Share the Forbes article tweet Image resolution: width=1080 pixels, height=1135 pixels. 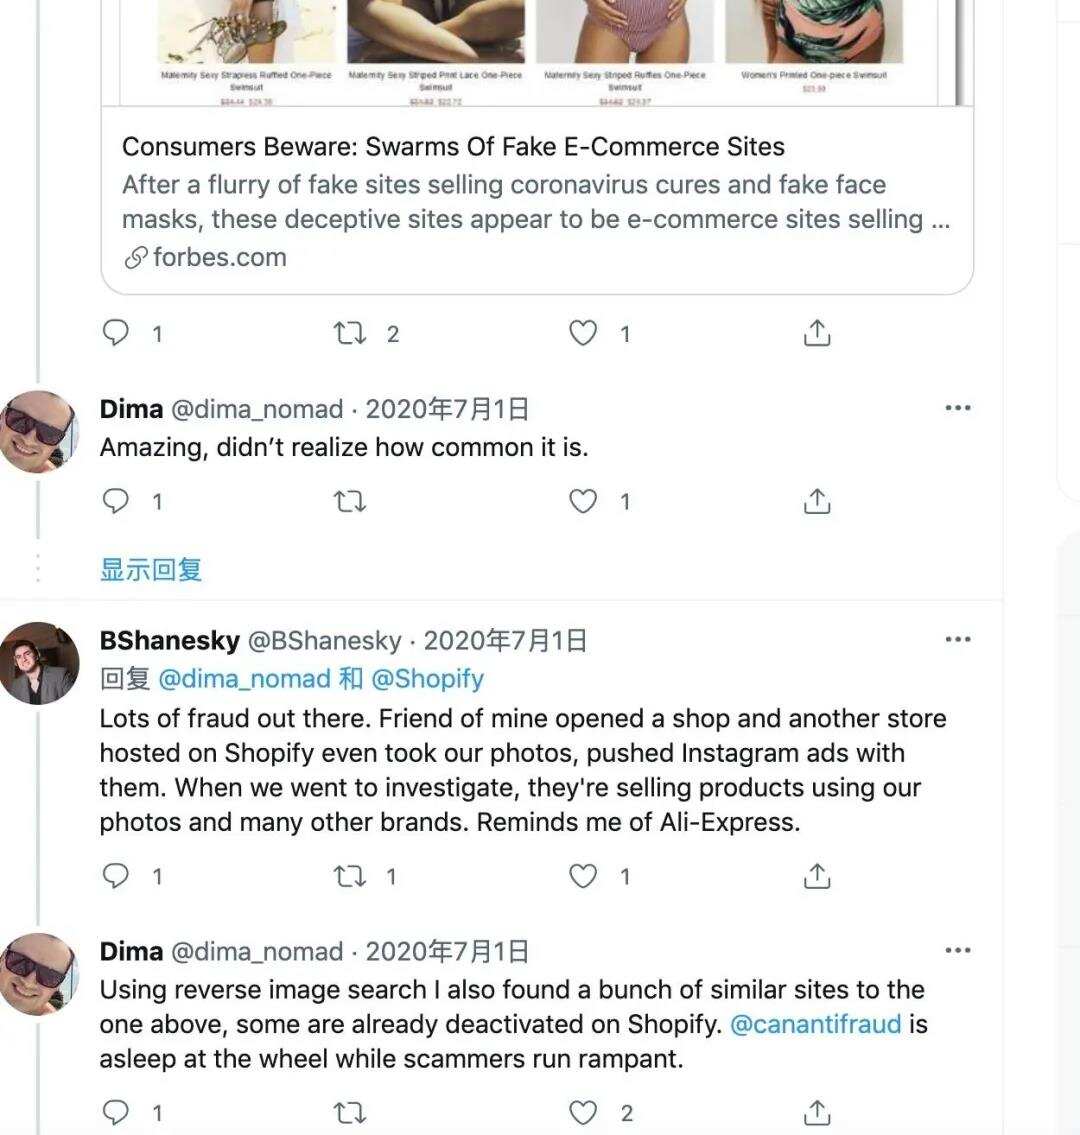[816, 333]
